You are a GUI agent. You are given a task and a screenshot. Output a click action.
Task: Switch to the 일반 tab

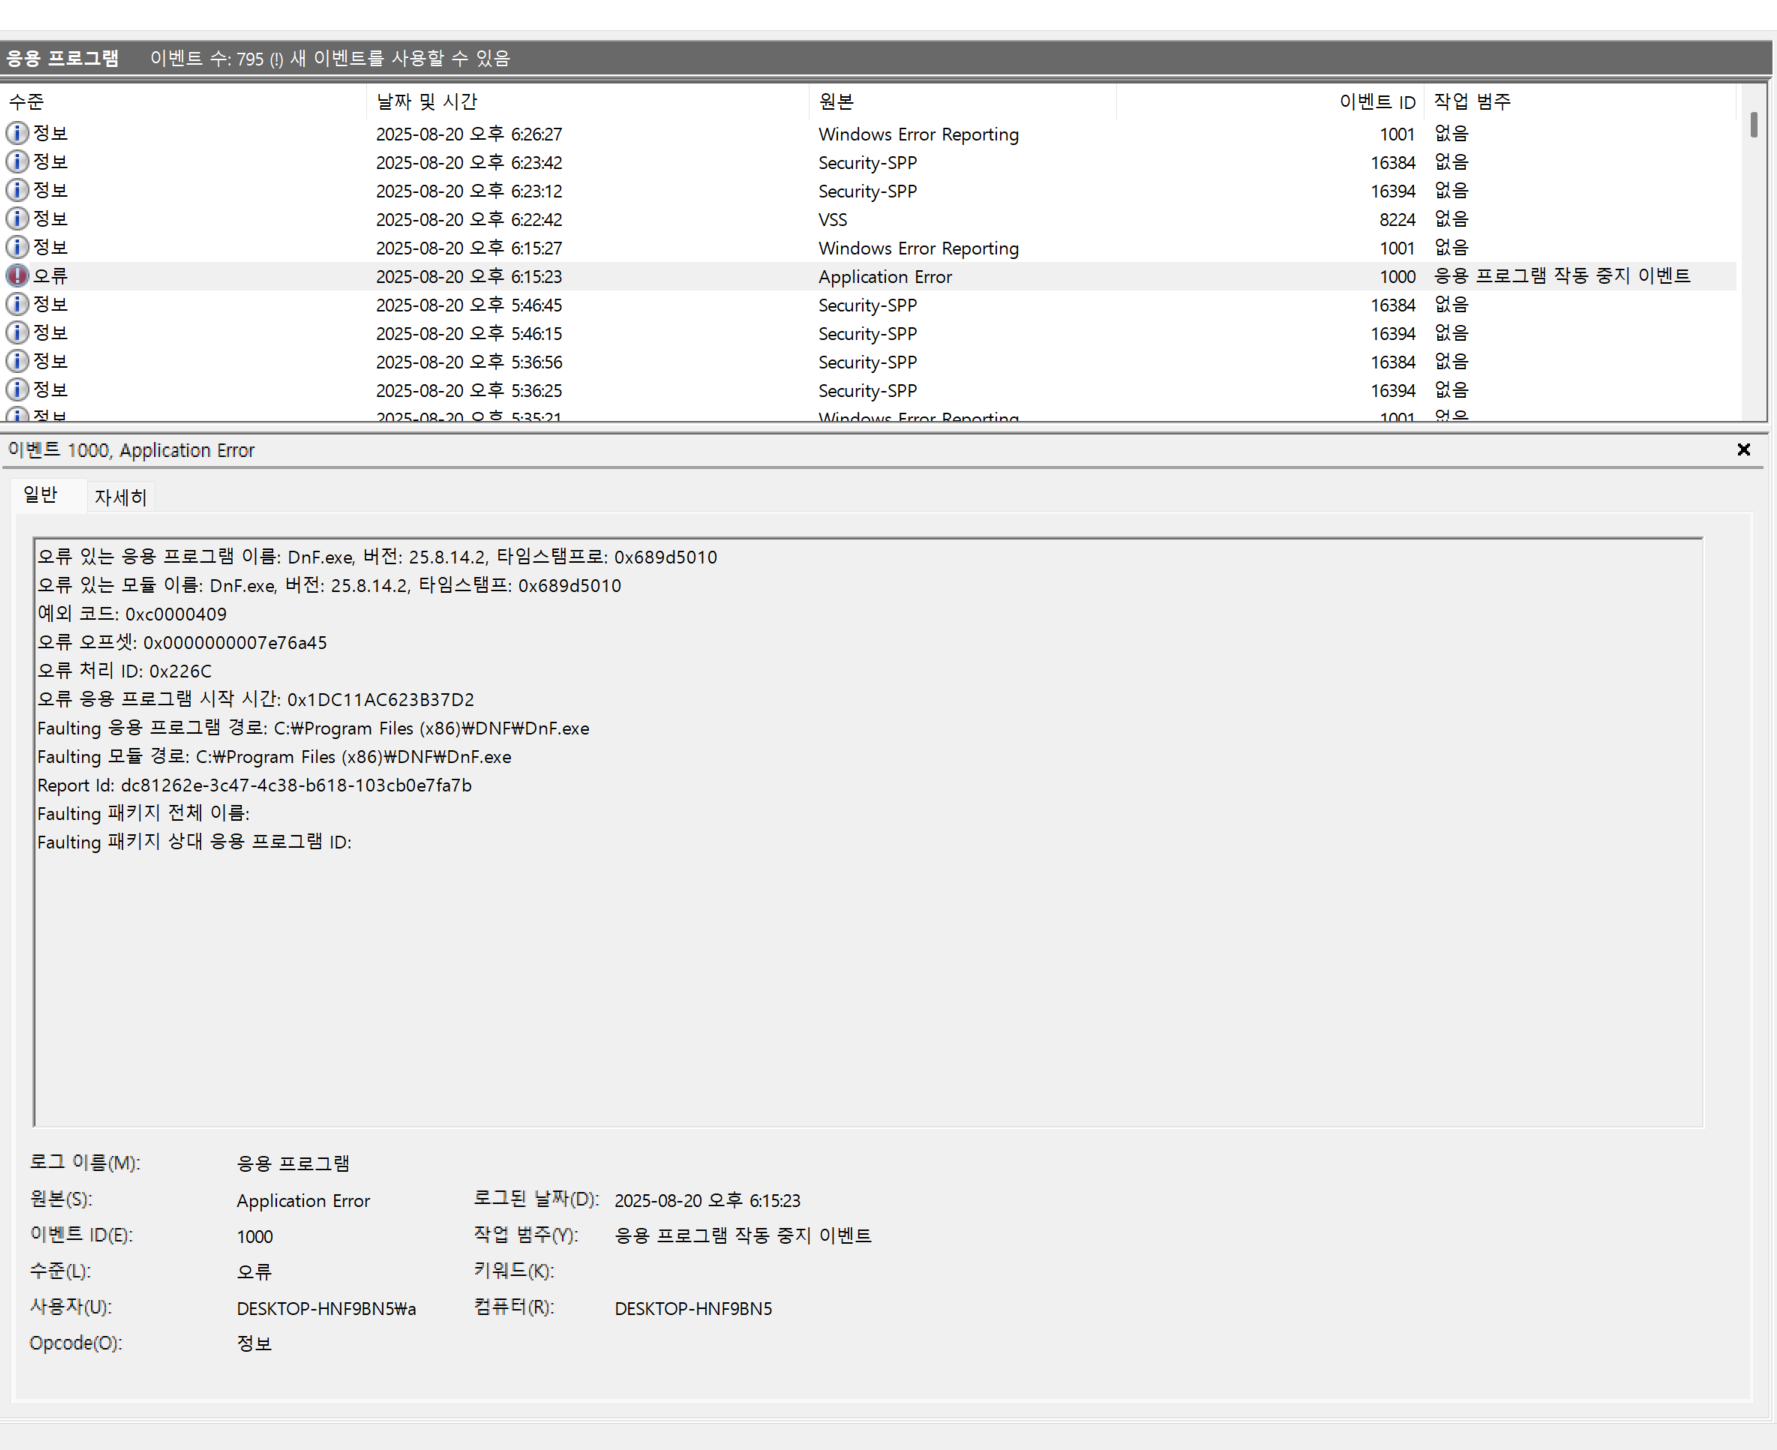tap(41, 495)
